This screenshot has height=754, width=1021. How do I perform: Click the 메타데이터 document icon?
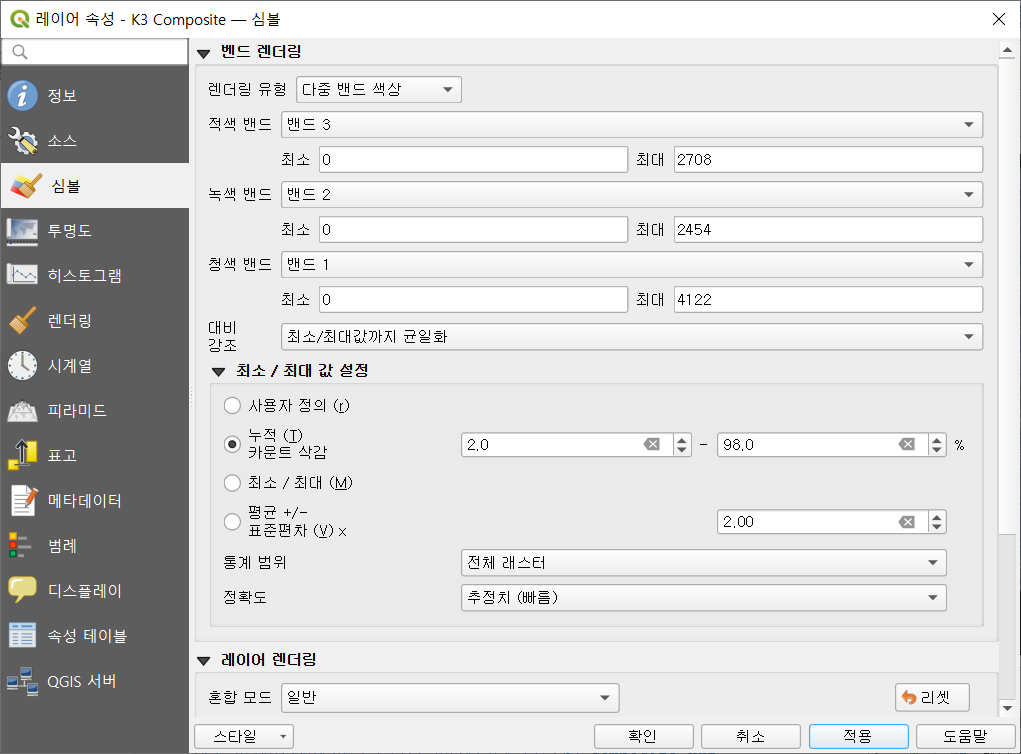(24, 501)
